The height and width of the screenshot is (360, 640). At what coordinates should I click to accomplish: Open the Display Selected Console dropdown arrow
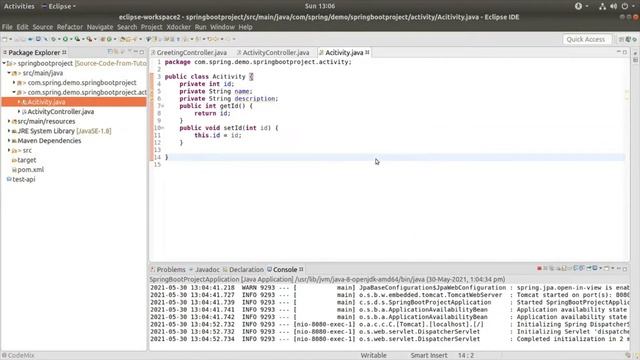pyautogui.click(x=600, y=269)
